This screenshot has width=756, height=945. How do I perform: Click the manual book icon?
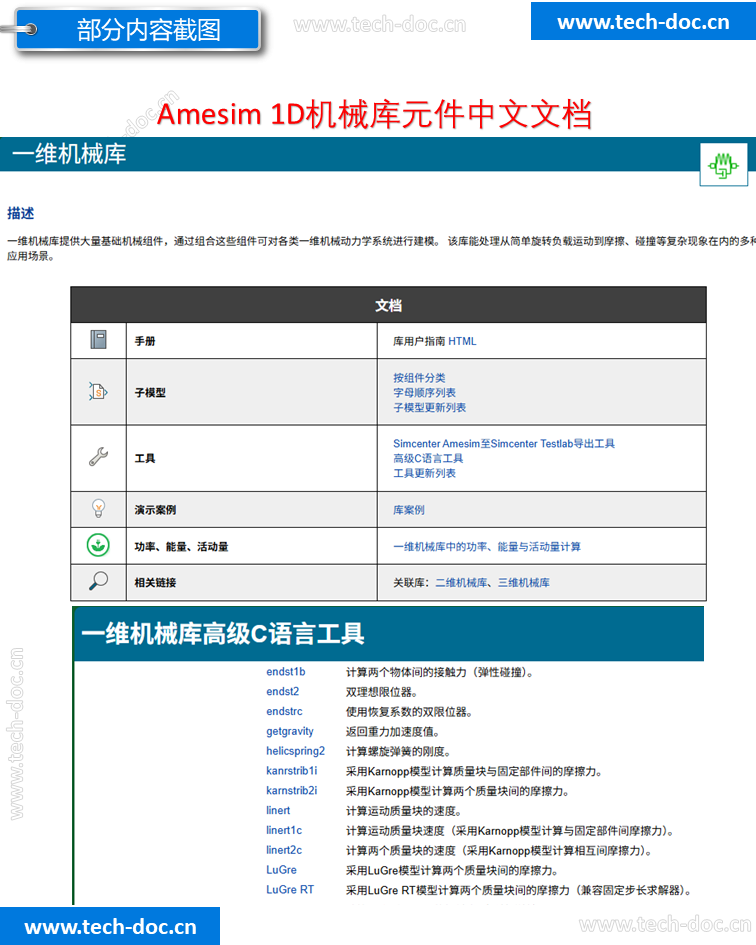click(x=98, y=340)
